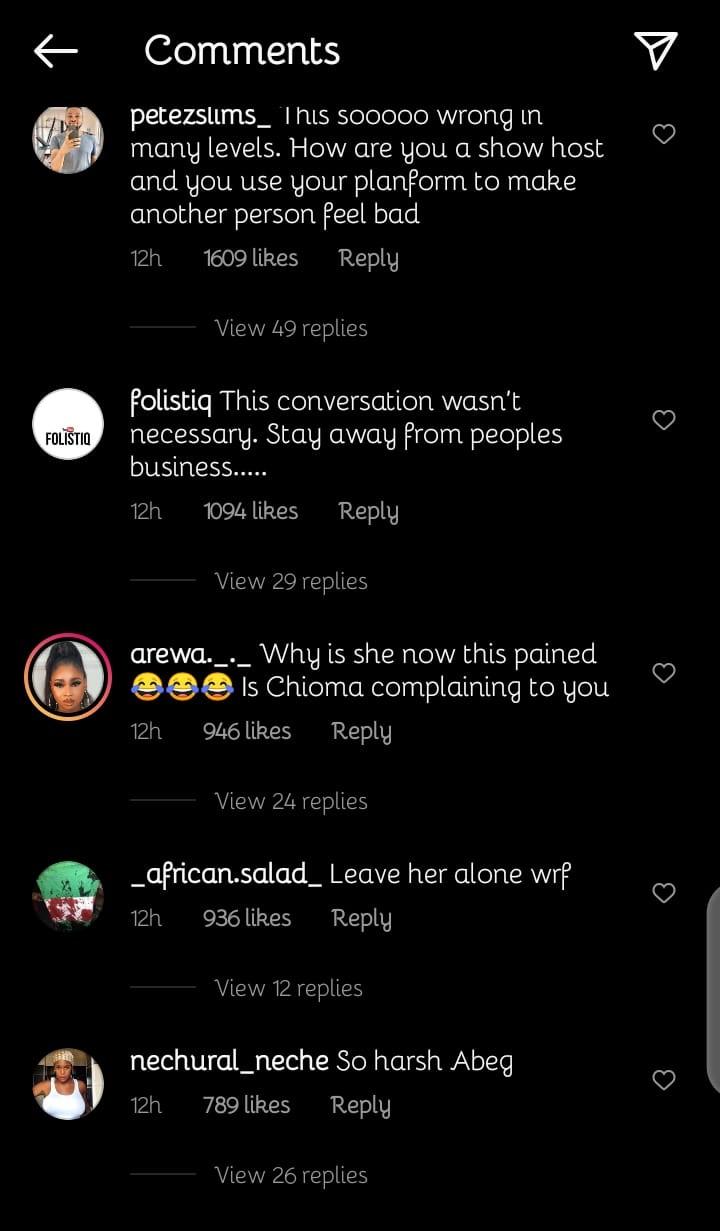Toggle heart on arewa._._ comment

[x=664, y=673]
